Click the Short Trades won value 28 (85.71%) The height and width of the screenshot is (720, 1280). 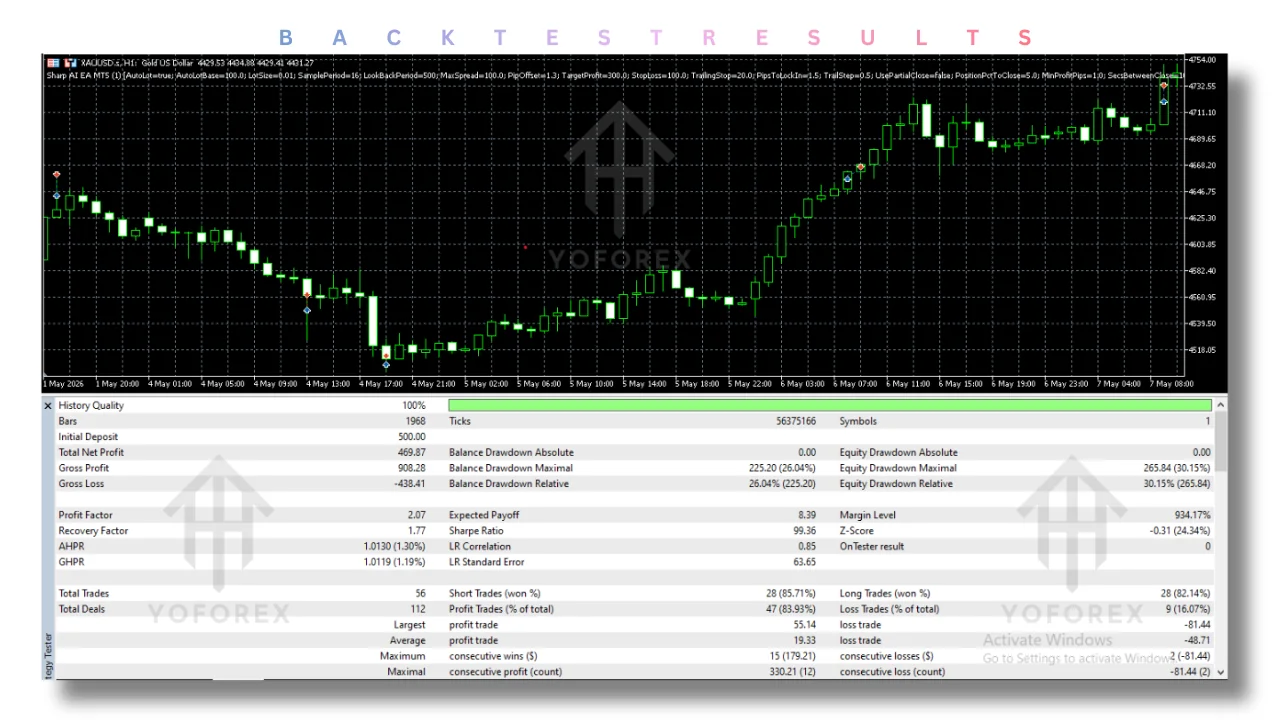pyautogui.click(x=790, y=593)
